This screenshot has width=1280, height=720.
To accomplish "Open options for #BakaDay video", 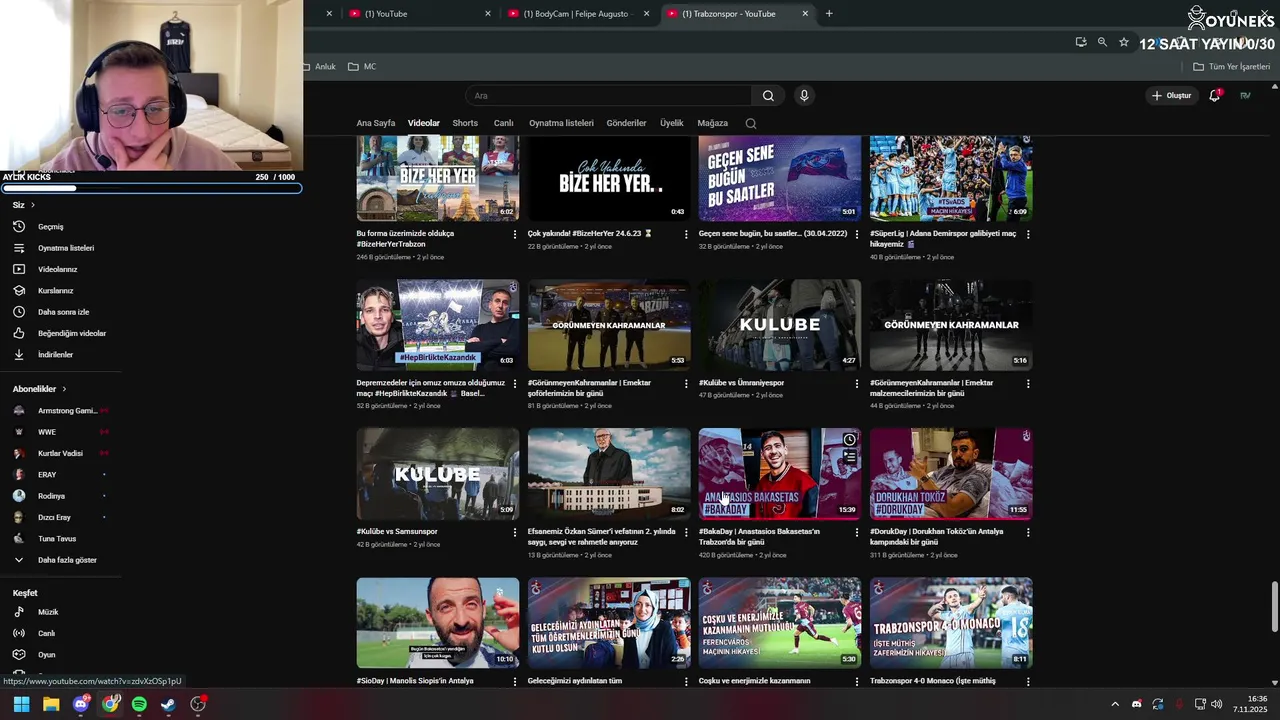I will (857, 532).
